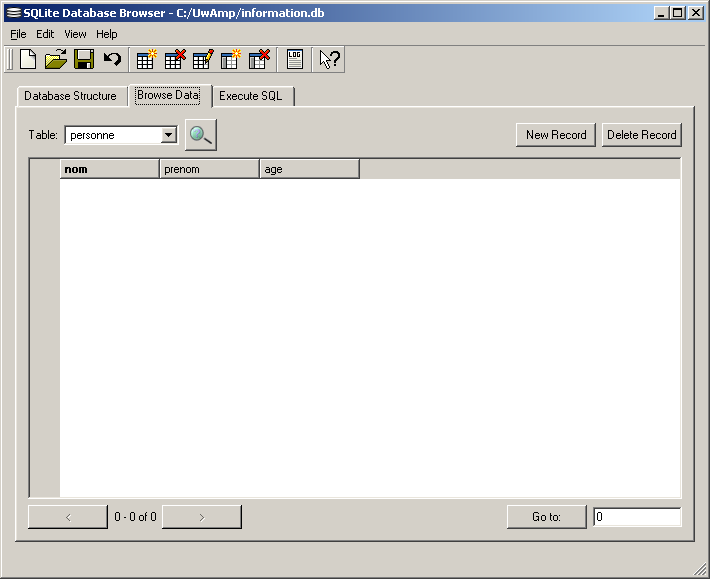The height and width of the screenshot is (579, 710).
Task: Click the magnifying glass search button
Action: 201,135
